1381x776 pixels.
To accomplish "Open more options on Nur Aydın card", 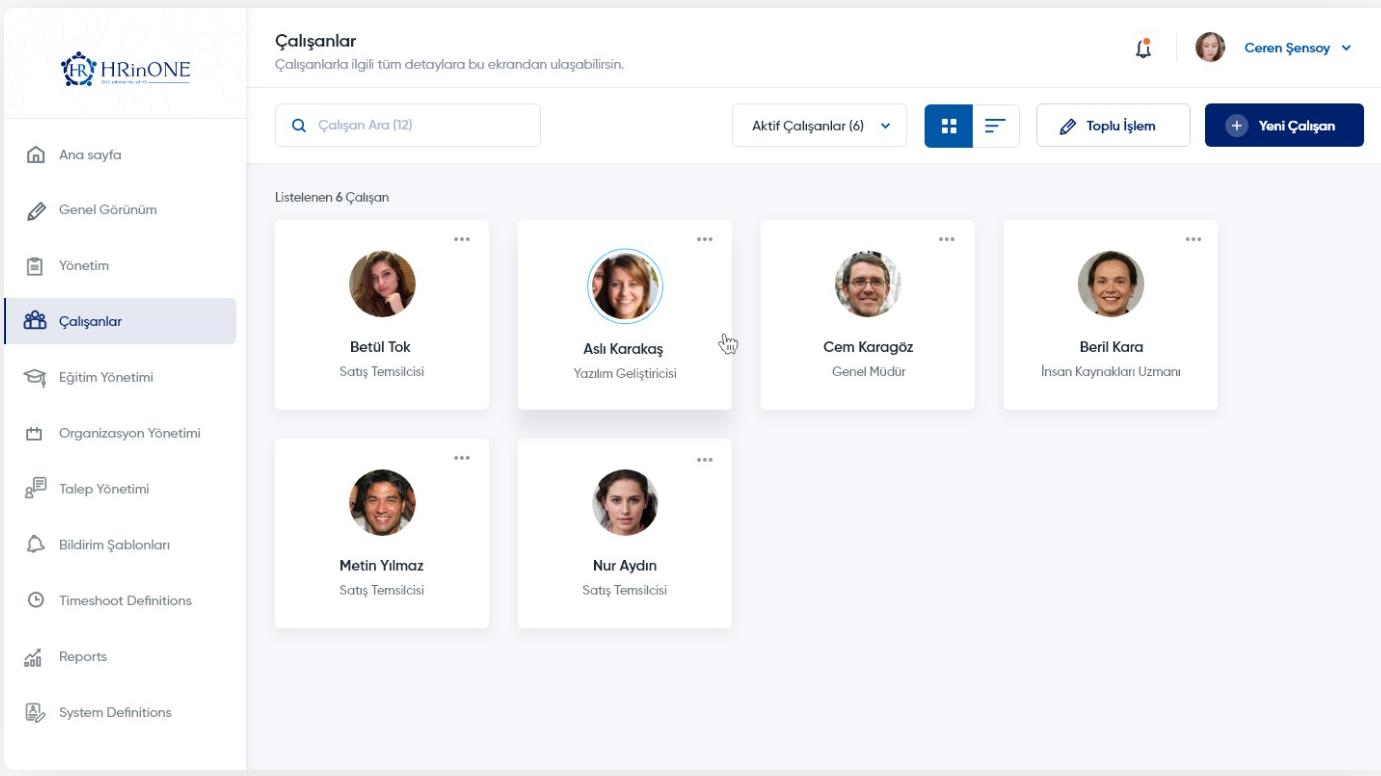I will (x=705, y=460).
